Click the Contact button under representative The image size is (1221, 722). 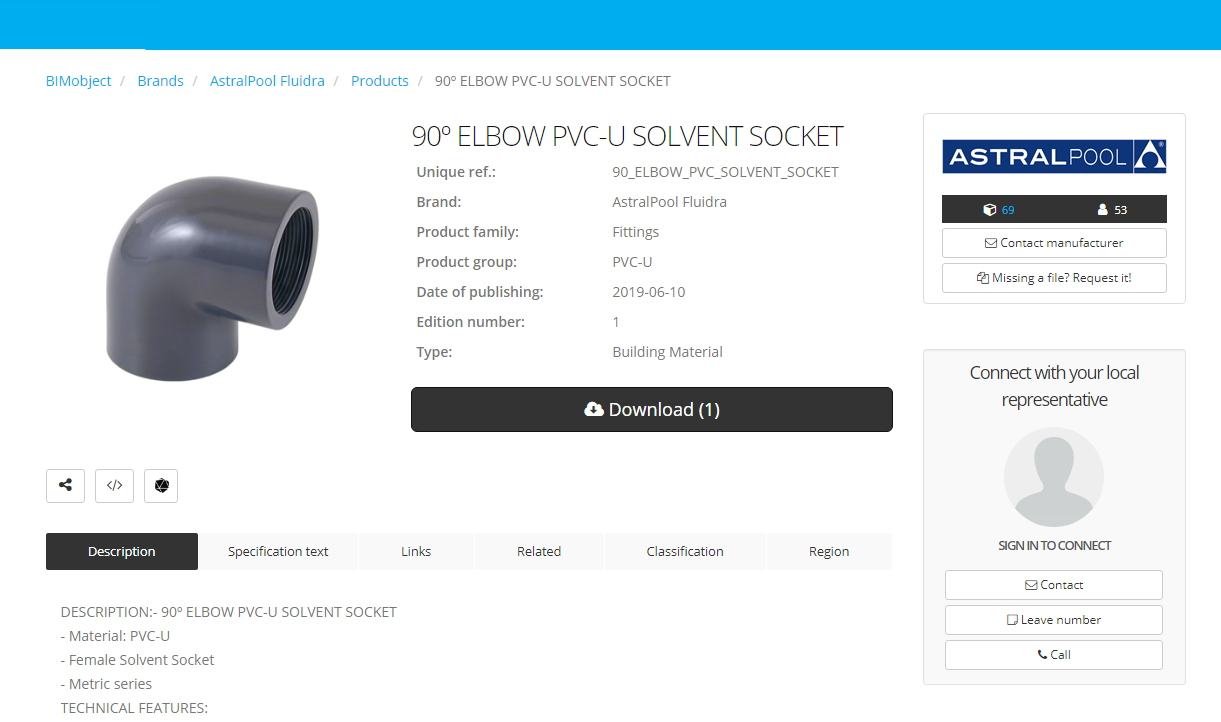click(x=1054, y=585)
